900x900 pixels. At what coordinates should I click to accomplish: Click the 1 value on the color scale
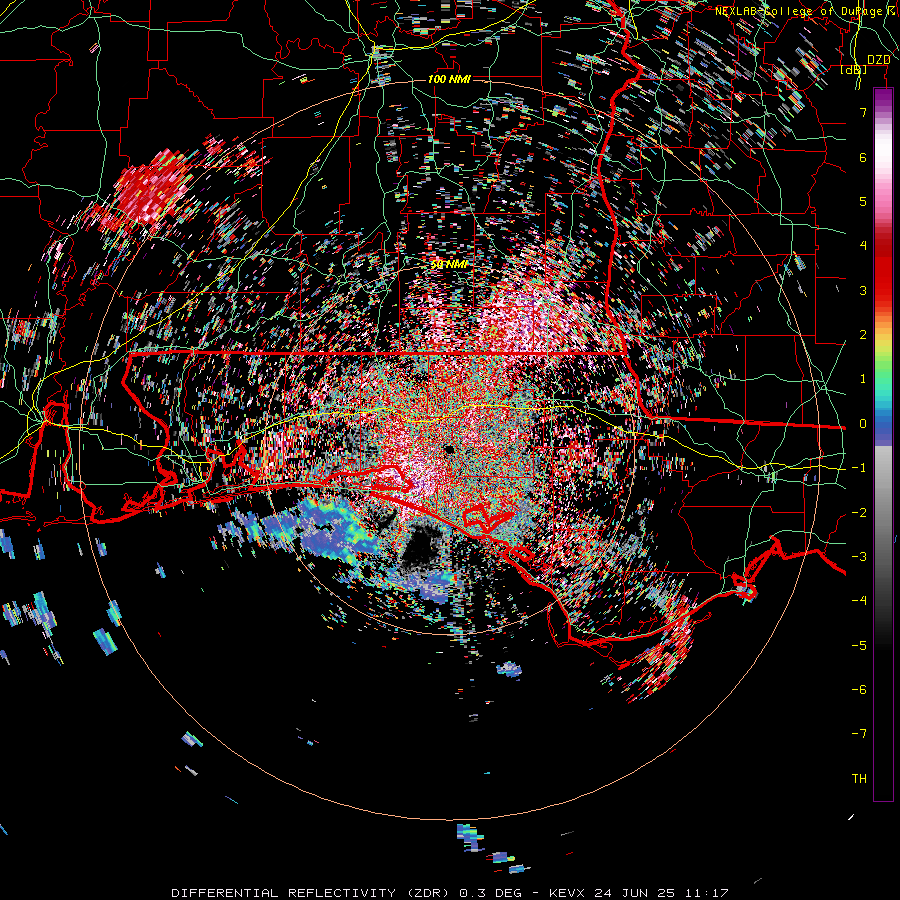coord(863,379)
